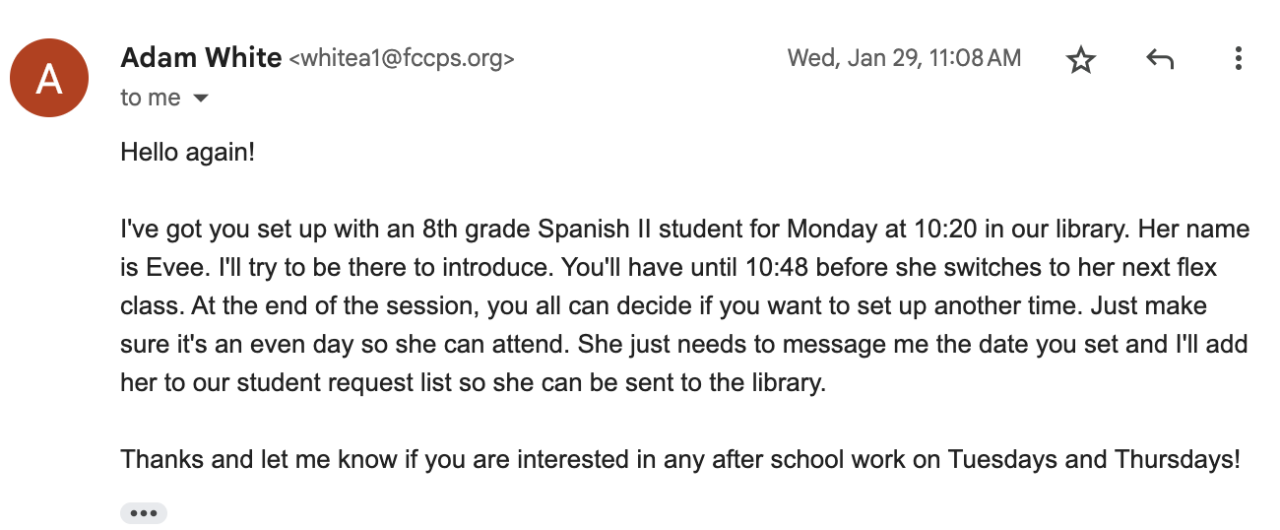
Task: Star this email from Adam White
Action: coord(1080,60)
